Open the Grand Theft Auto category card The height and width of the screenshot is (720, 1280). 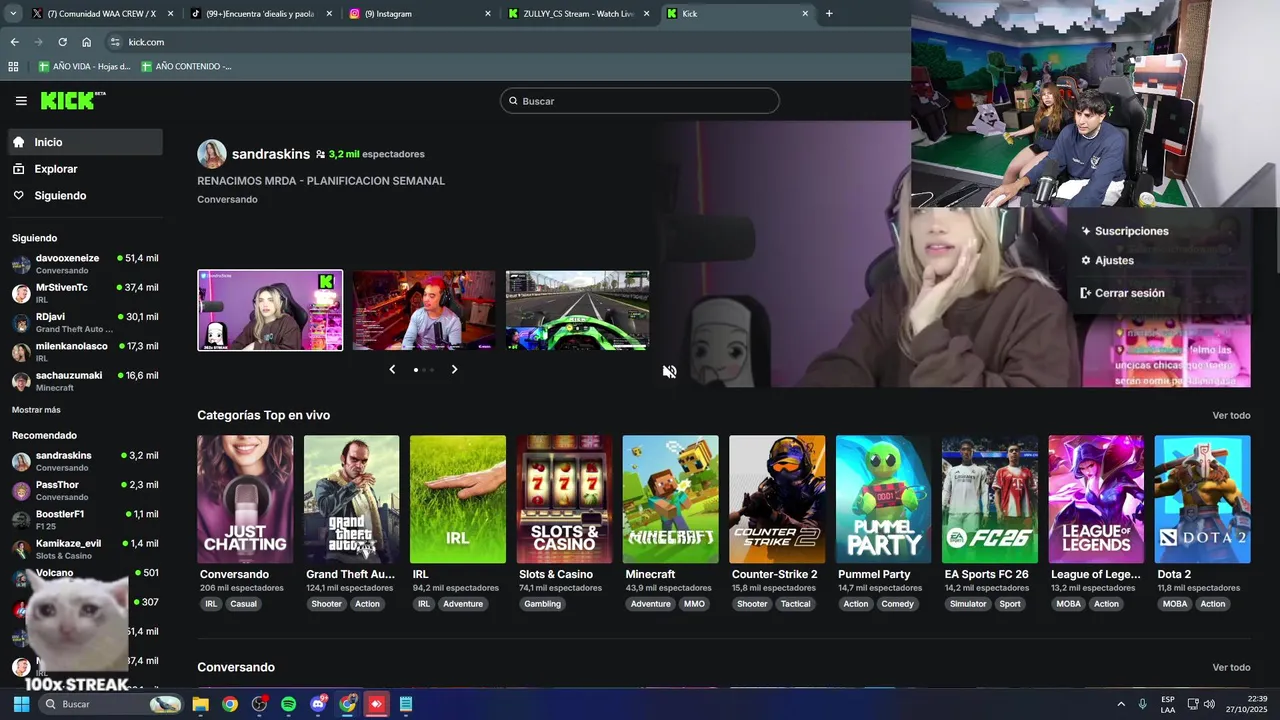click(x=351, y=499)
